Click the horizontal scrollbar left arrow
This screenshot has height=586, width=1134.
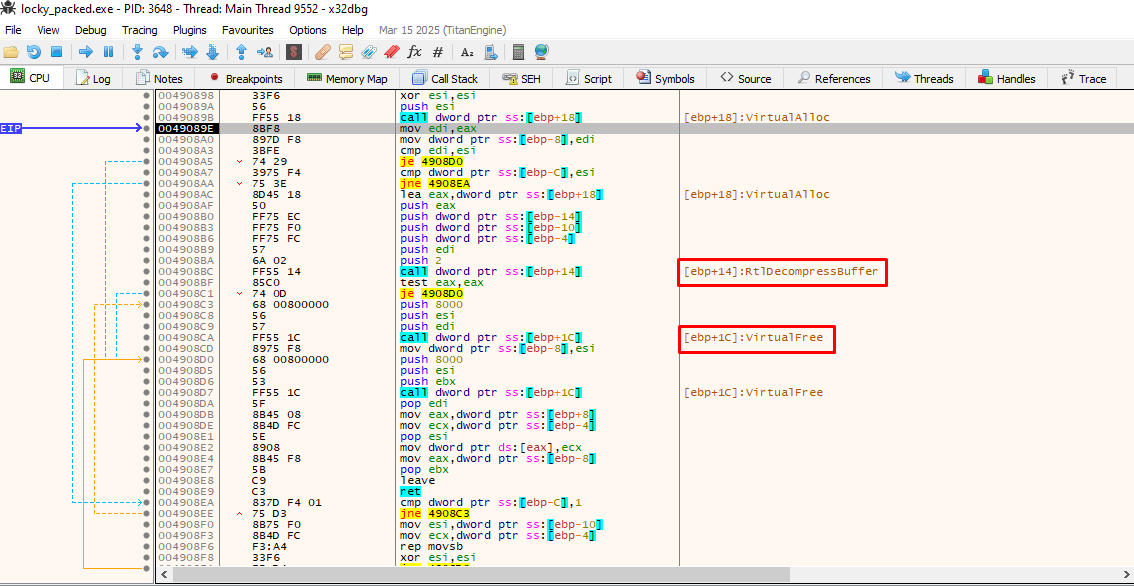click(x=162, y=574)
